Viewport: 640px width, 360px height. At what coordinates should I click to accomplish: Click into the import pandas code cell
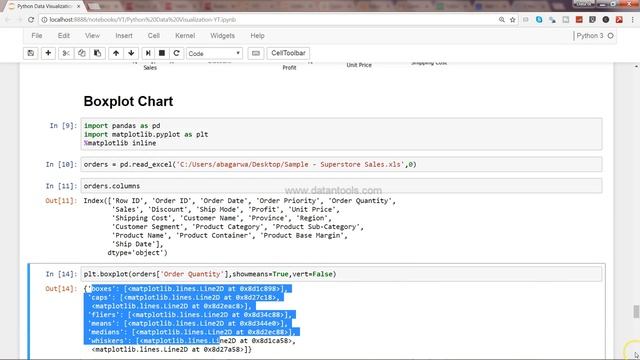pyautogui.click(x=341, y=134)
